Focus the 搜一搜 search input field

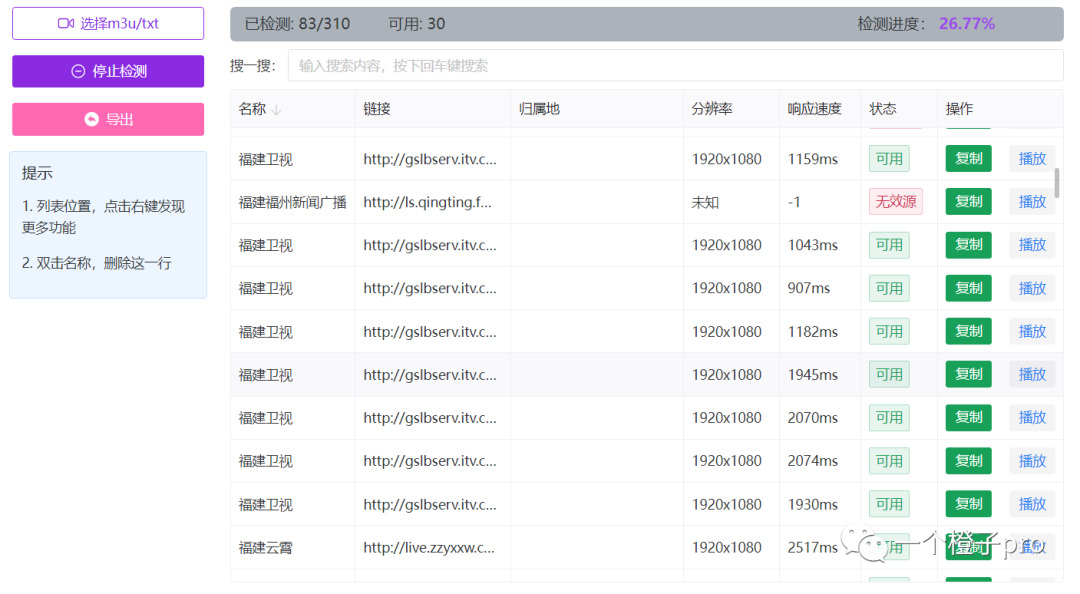point(675,65)
